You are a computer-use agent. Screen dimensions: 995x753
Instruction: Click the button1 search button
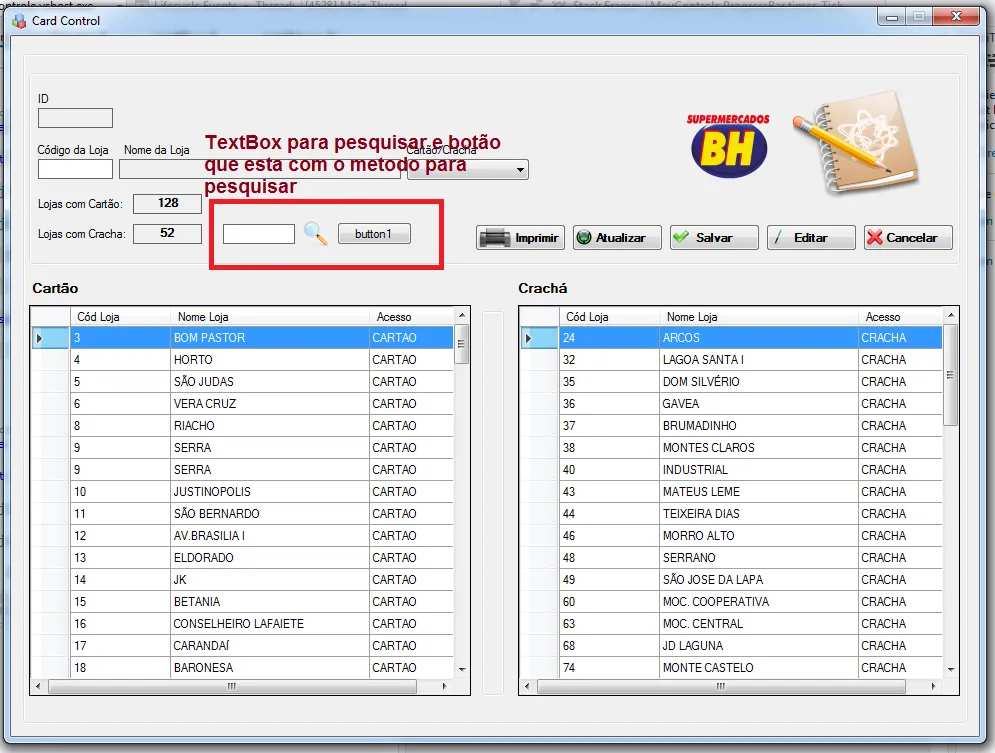click(x=374, y=233)
